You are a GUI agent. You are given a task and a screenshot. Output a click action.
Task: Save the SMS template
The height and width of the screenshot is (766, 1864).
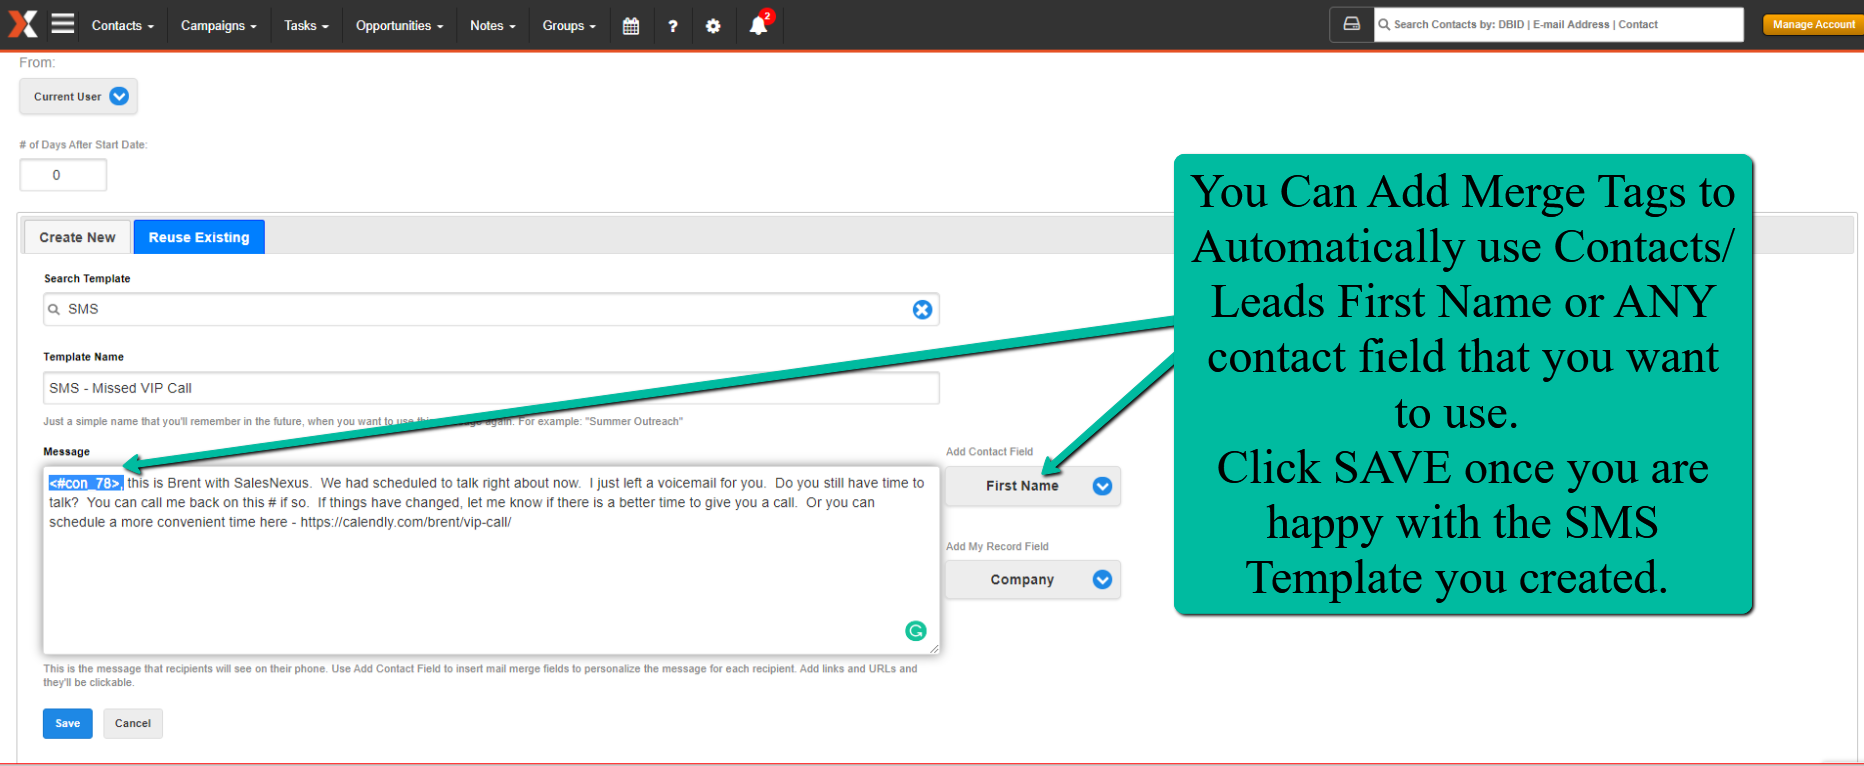pos(68,723)
